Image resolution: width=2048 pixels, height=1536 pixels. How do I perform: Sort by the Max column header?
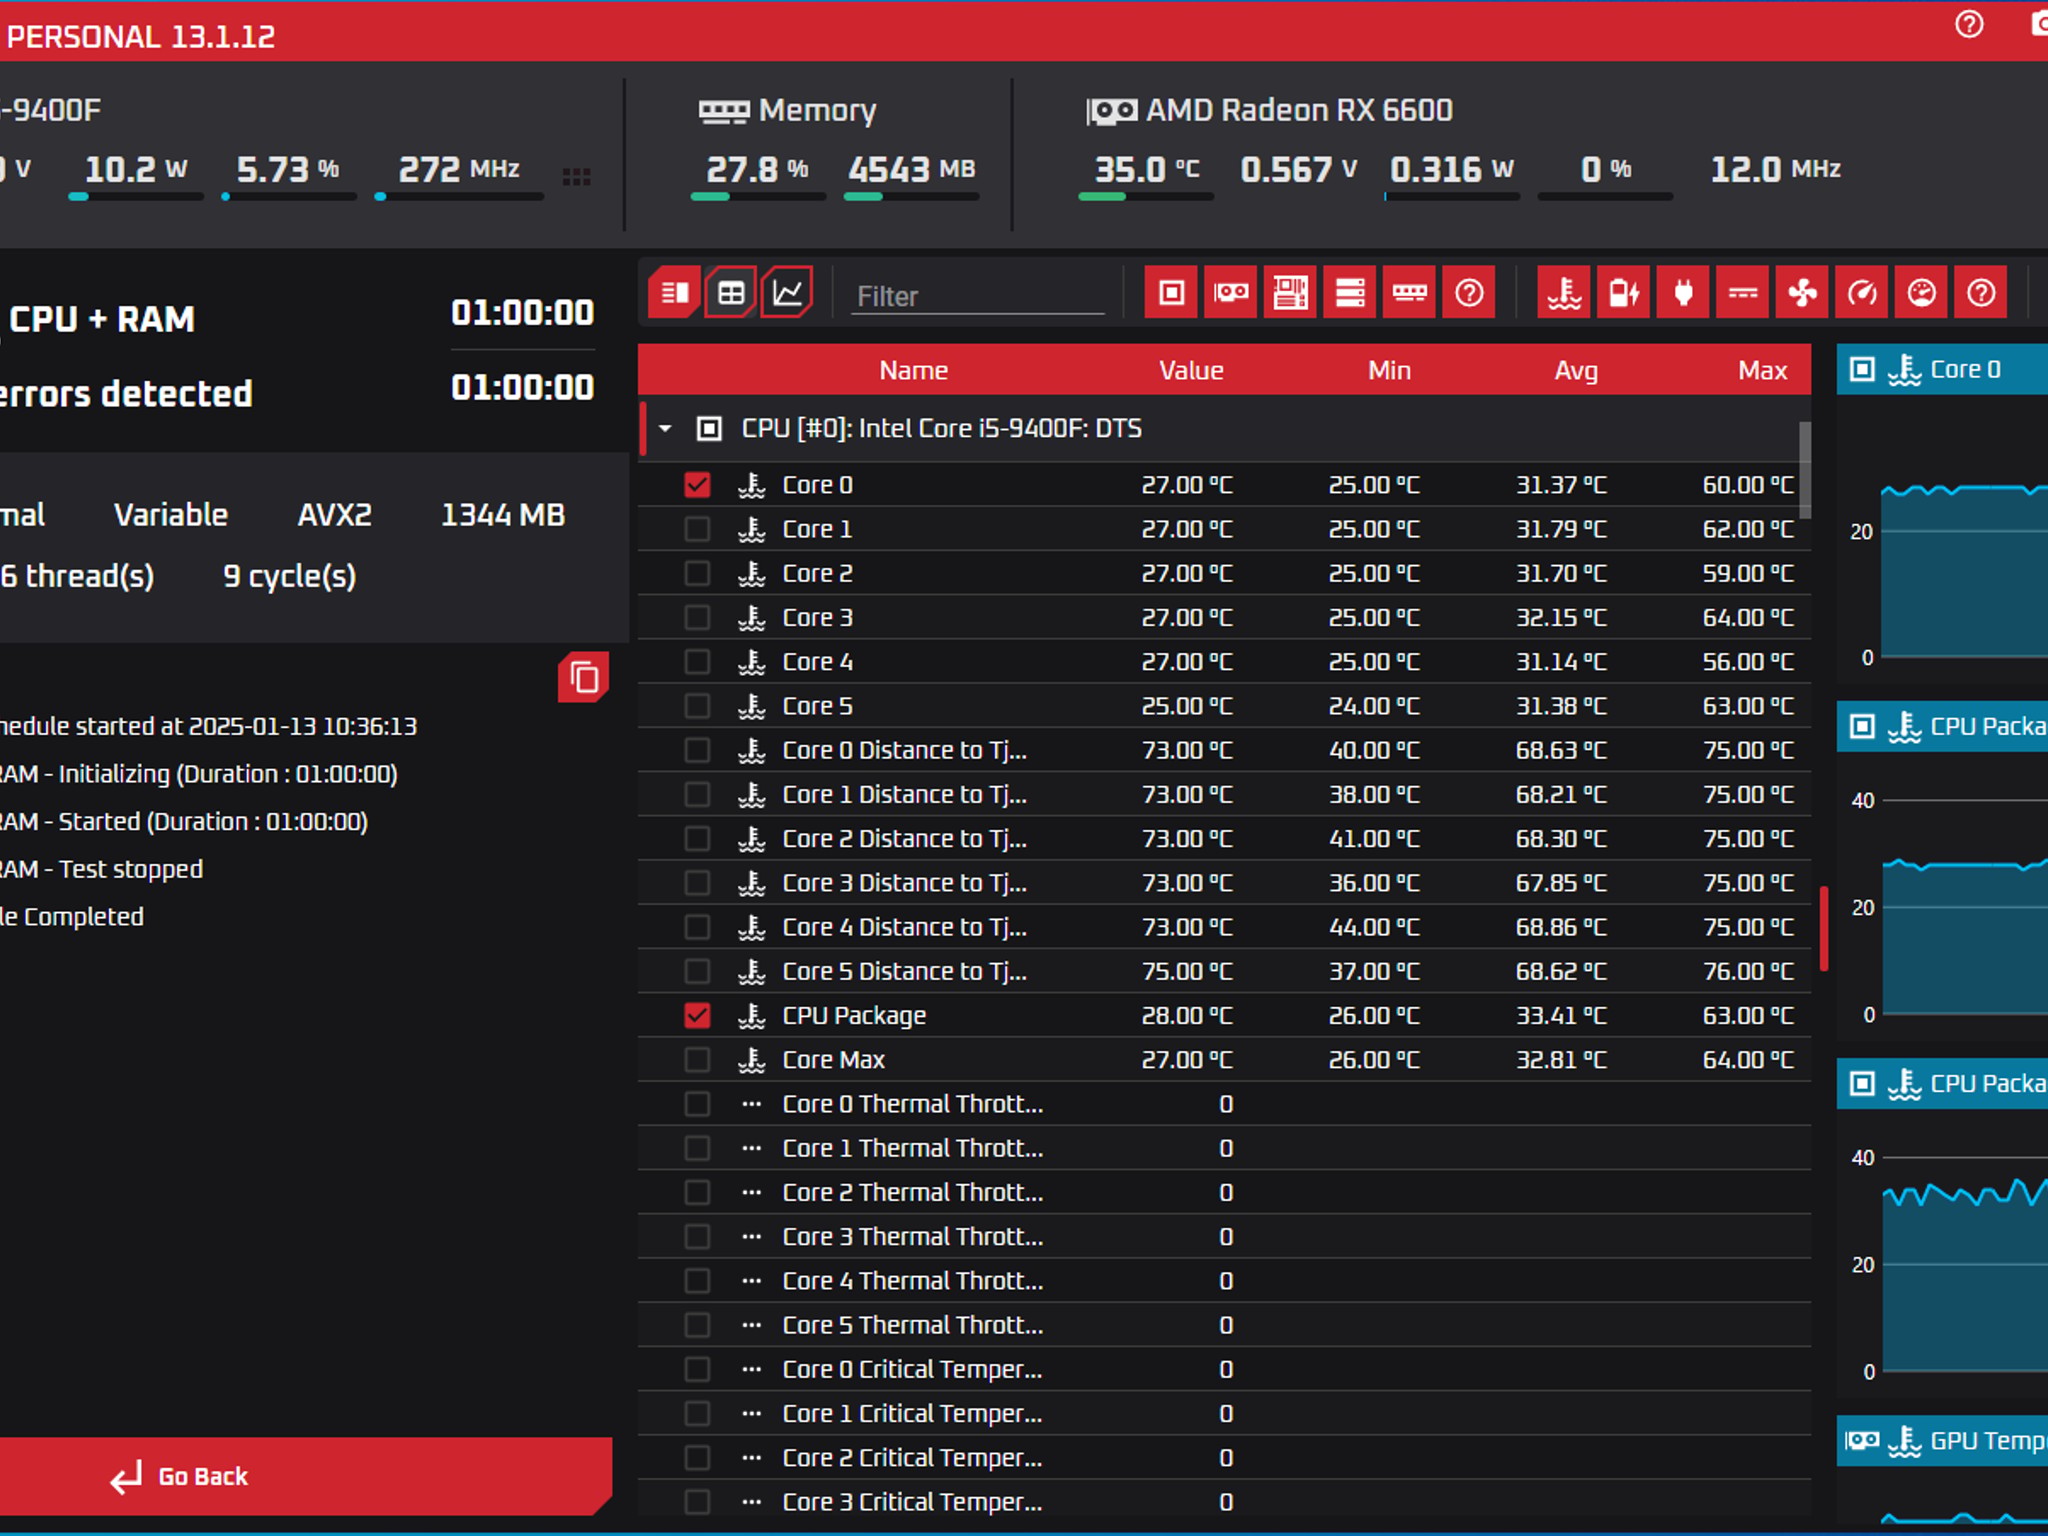(x=1762, y=371)
